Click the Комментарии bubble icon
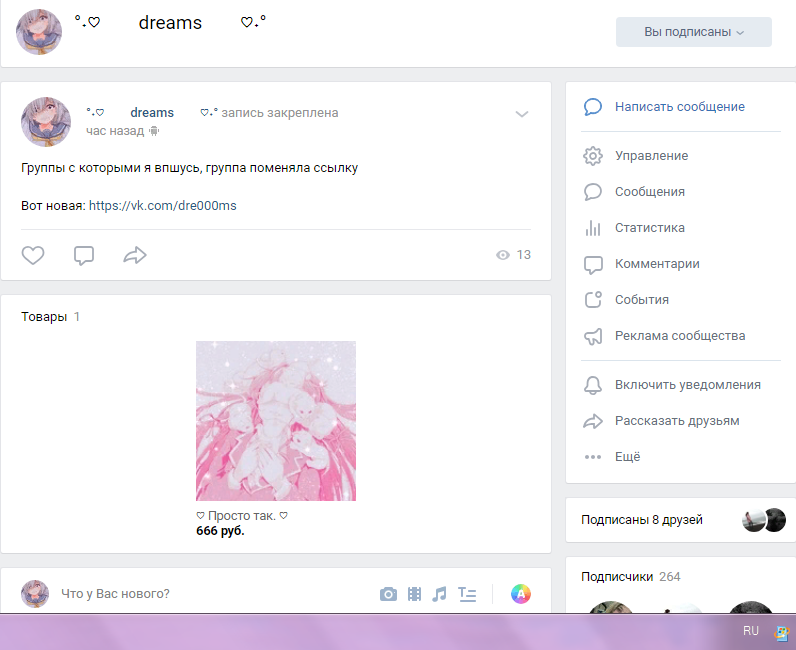Screen dimensions: 796x650 point(593,265)
